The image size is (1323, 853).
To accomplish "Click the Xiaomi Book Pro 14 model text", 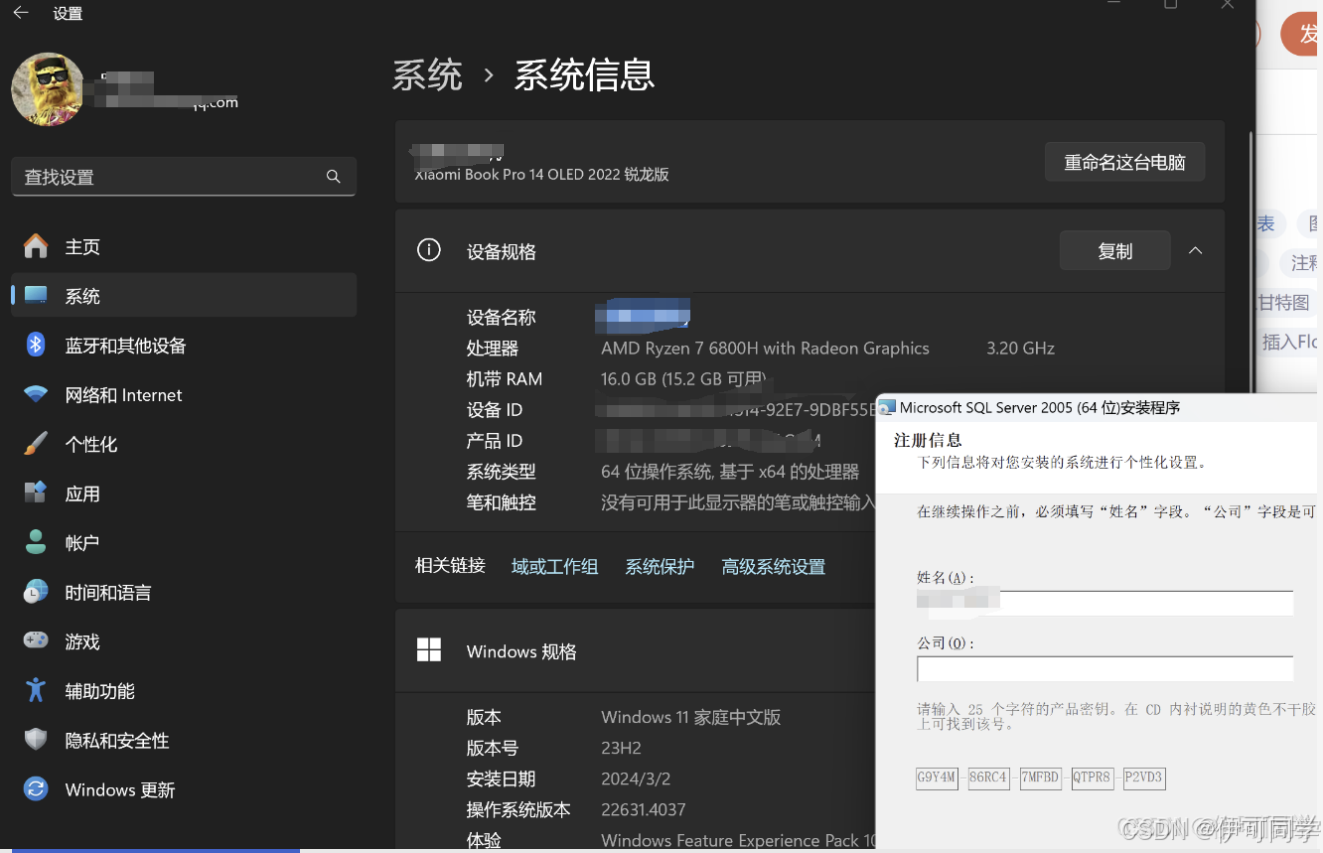I will click(x=542, y=174).
